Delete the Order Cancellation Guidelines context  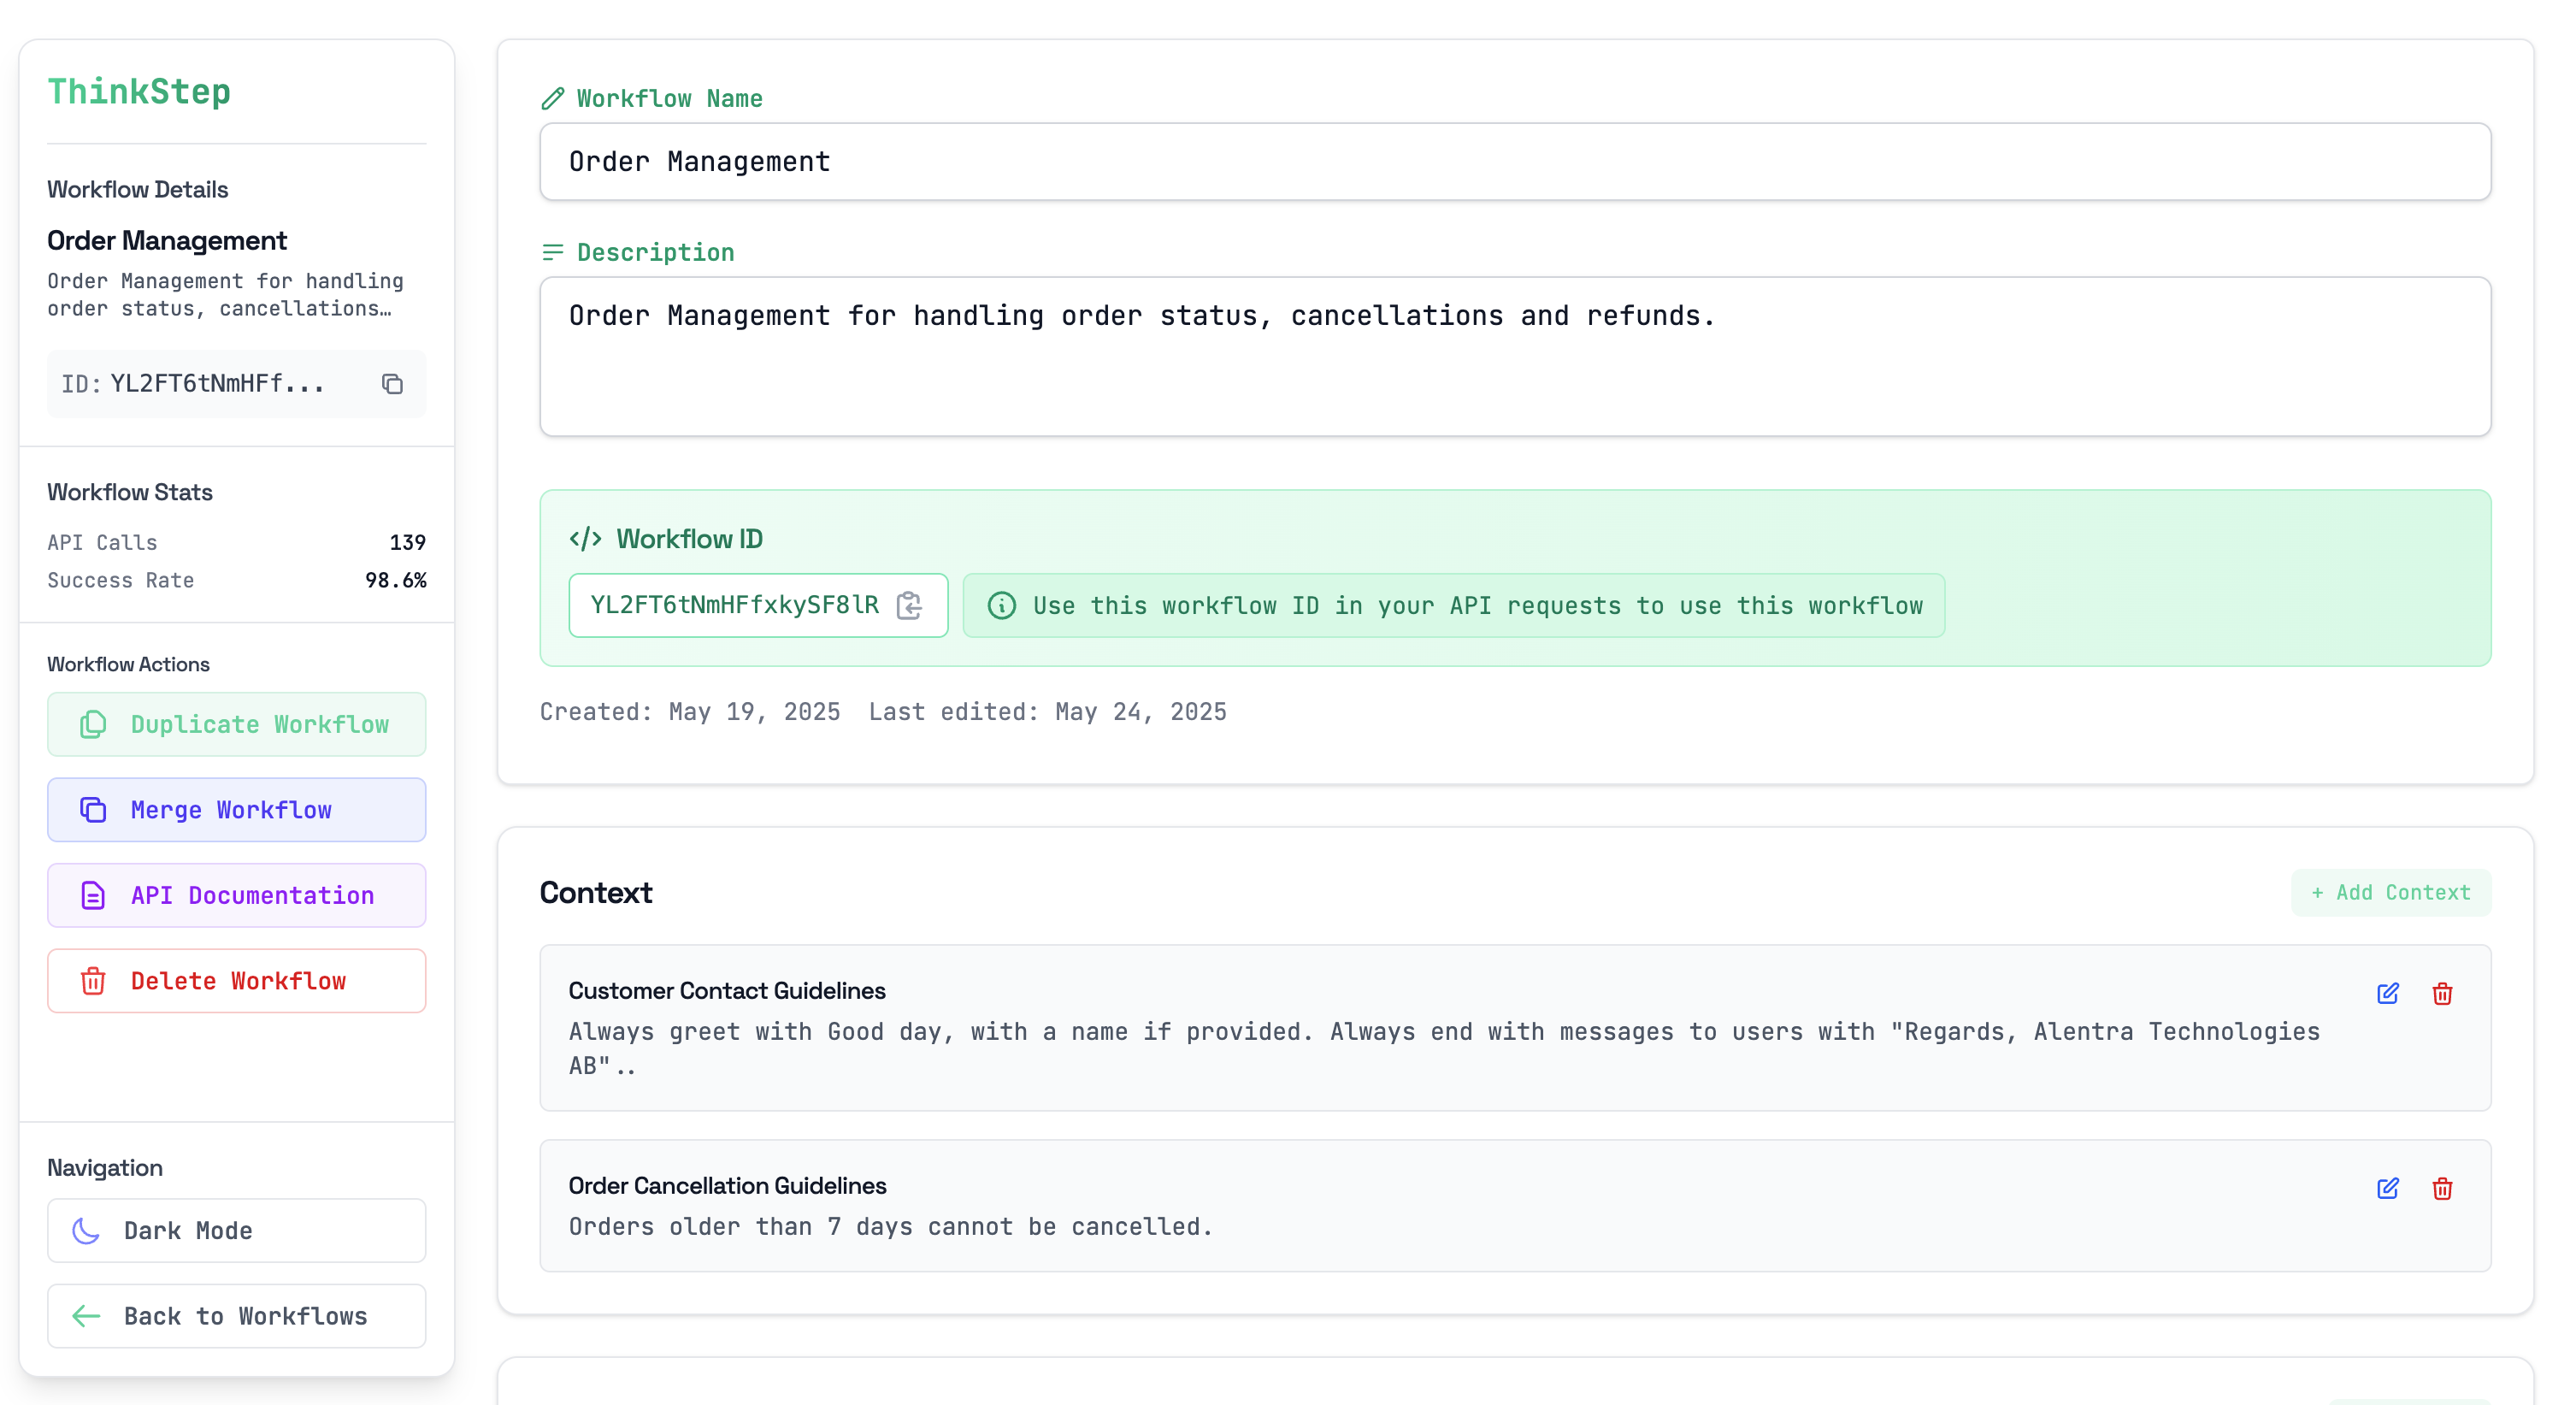point(2442,1188)
